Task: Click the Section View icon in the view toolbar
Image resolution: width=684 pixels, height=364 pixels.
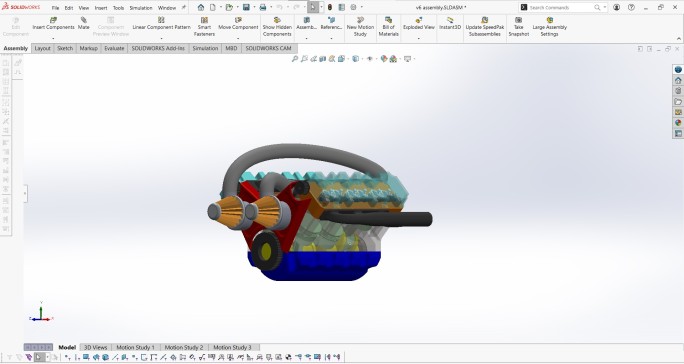Action: tap(323, 59)
